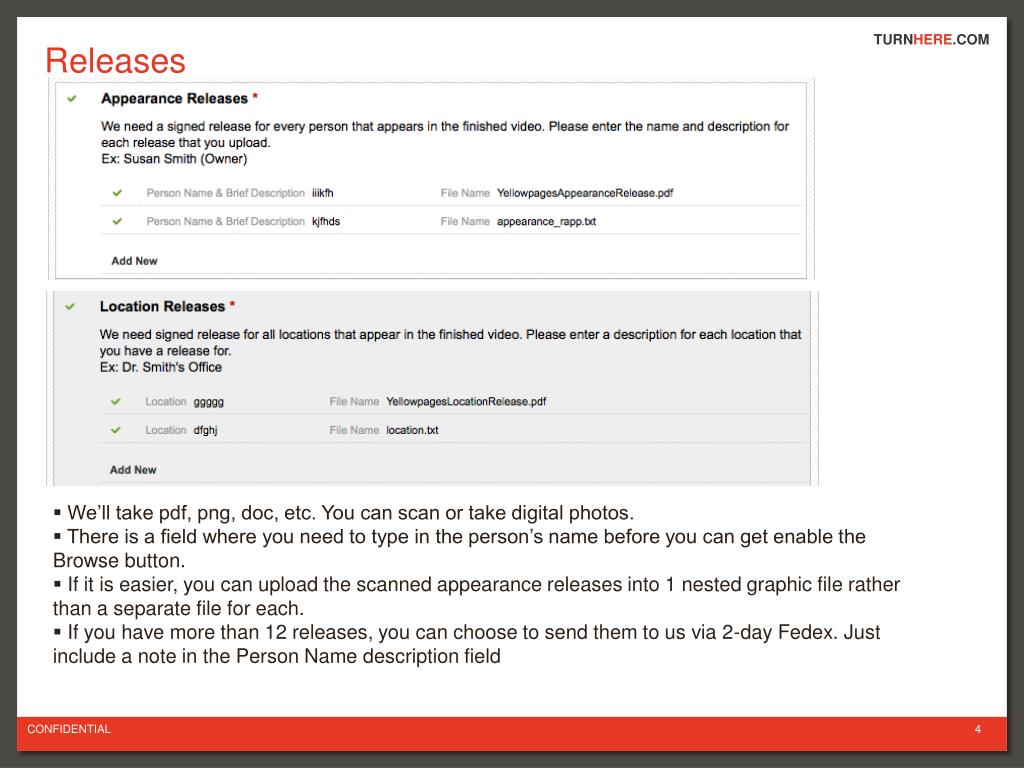Image resolution: width=1024 pixels, height=768 pixels.
Task: Click the example text Susan Smith (Owner)
Action: [185, 159]
